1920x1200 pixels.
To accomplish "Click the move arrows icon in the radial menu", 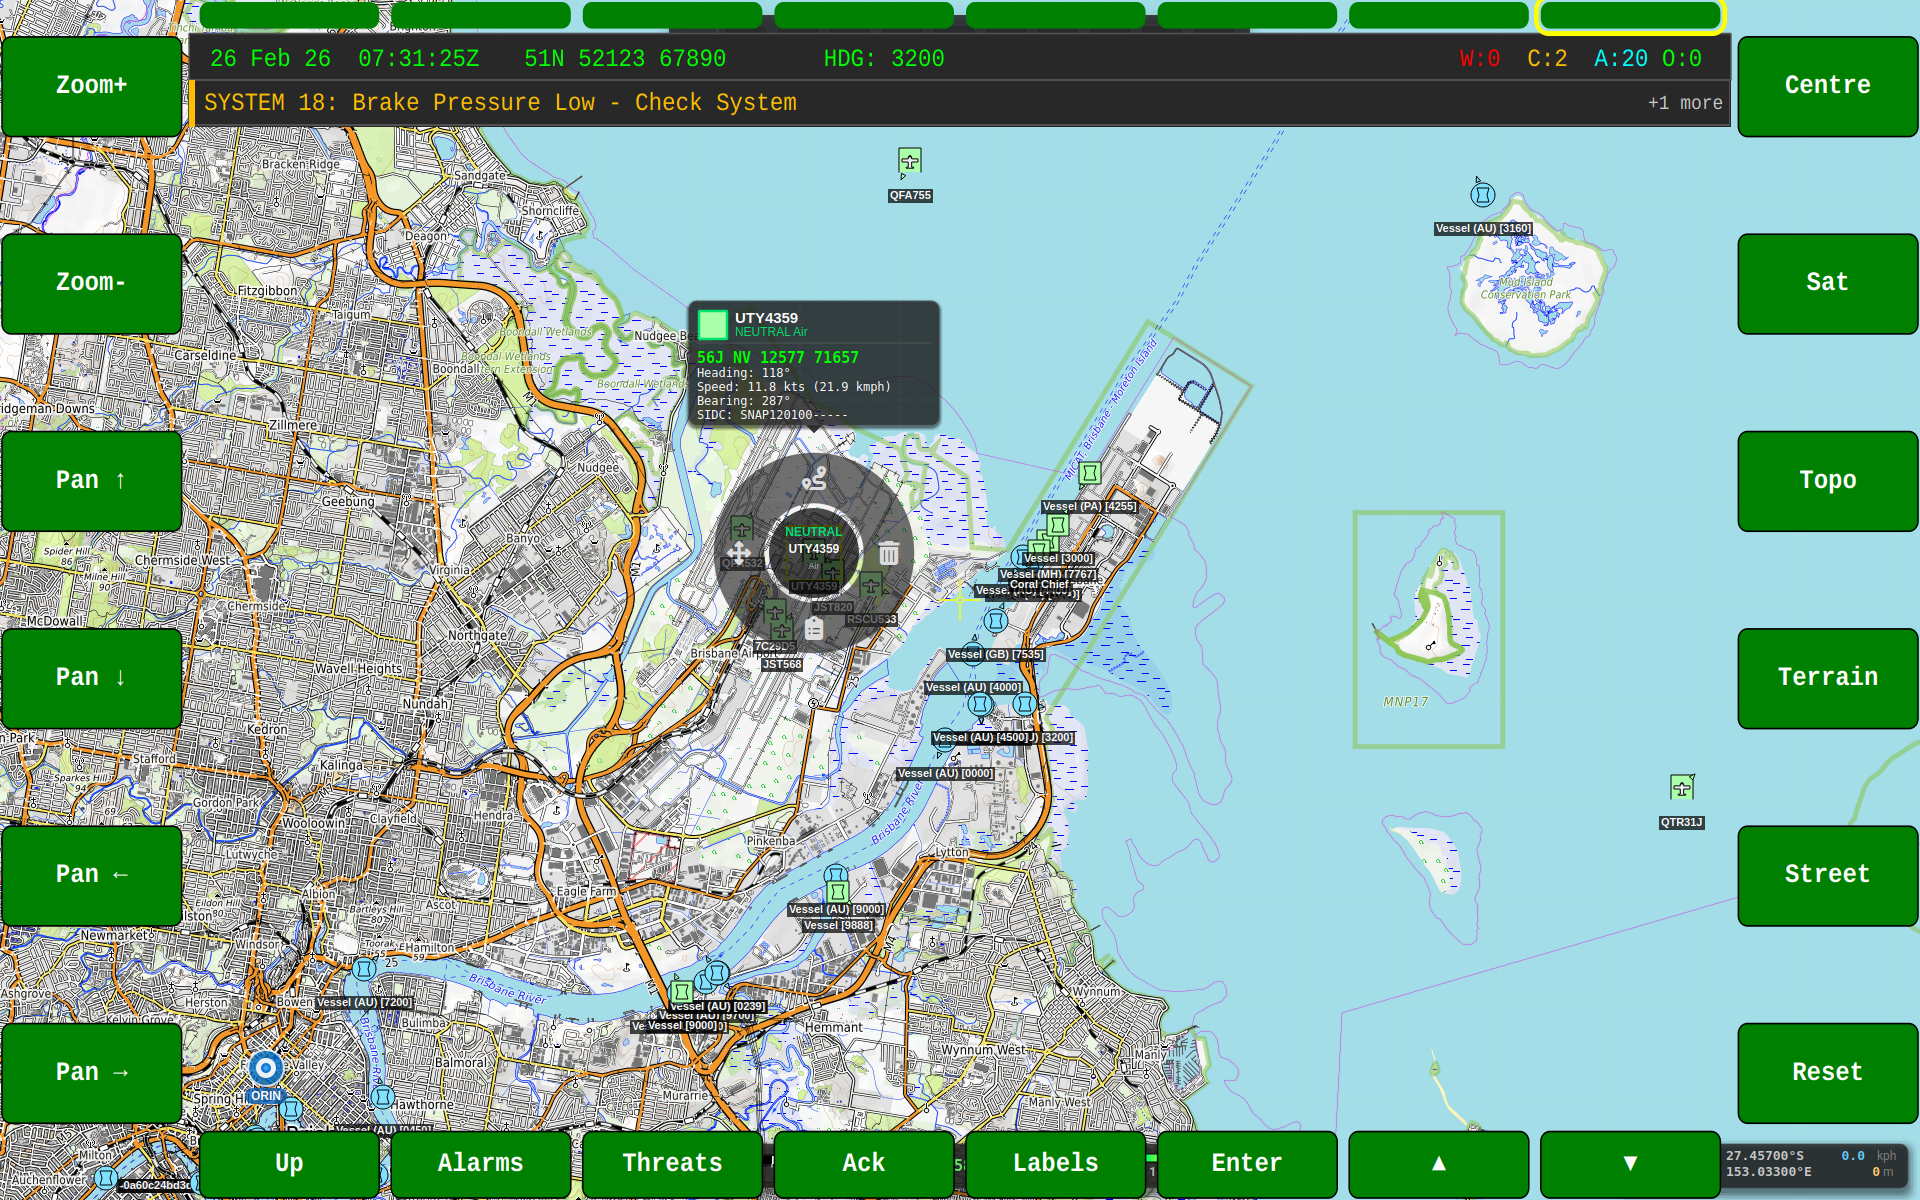I will point(740,551).
